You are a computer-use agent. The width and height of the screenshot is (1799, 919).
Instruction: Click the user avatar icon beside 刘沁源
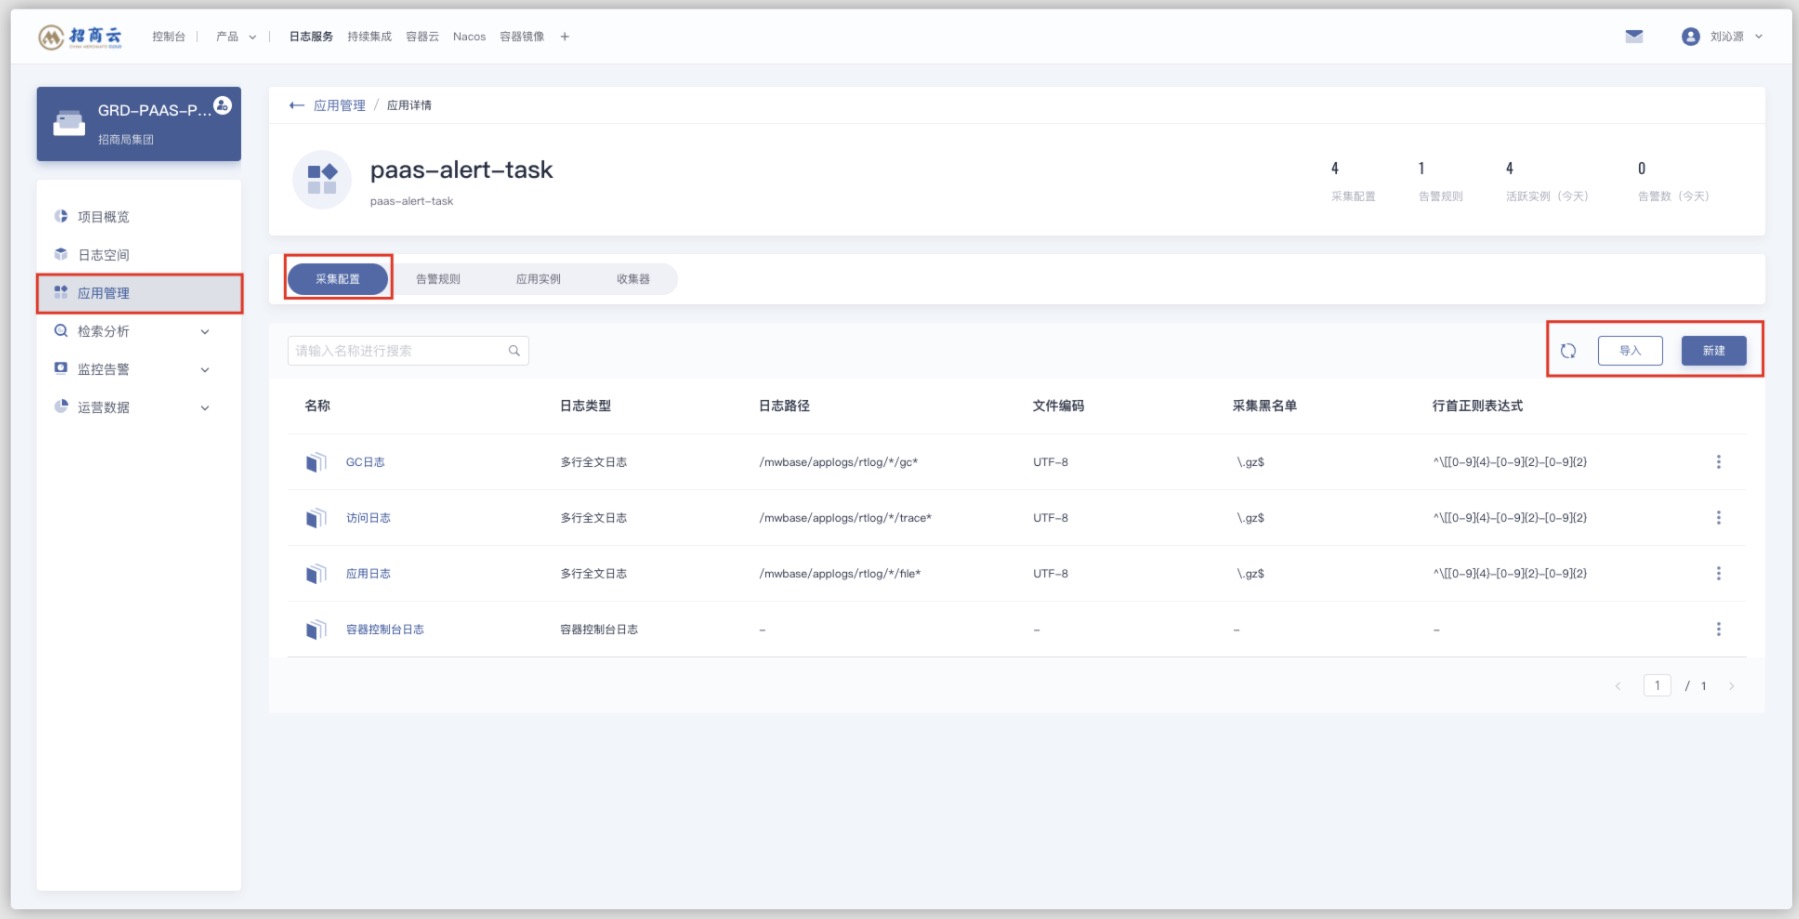coord(1691,36)
